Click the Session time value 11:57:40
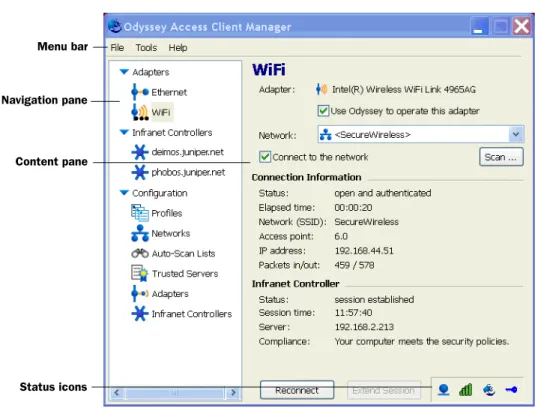This screenshot has height=408, width=541. click(x=353, y=313)
